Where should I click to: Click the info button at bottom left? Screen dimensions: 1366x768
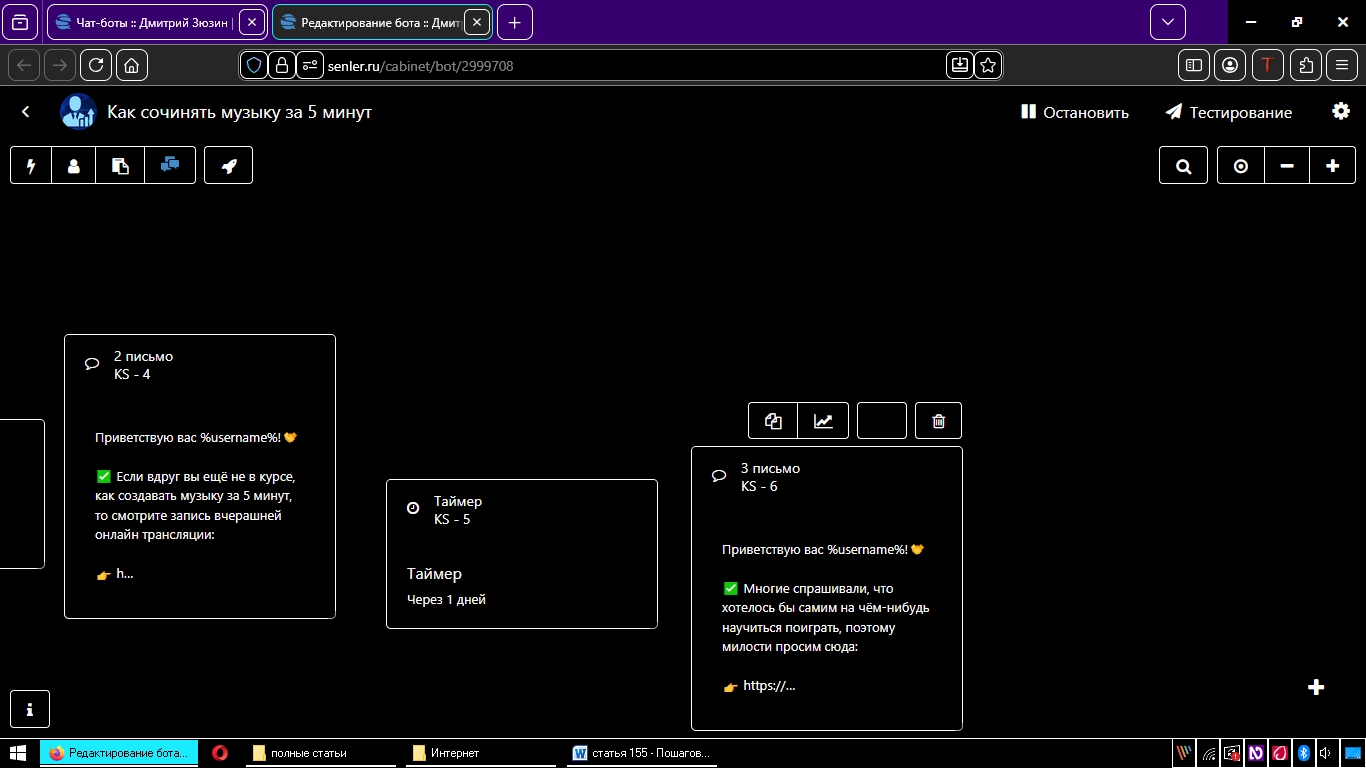pos(30,709)
